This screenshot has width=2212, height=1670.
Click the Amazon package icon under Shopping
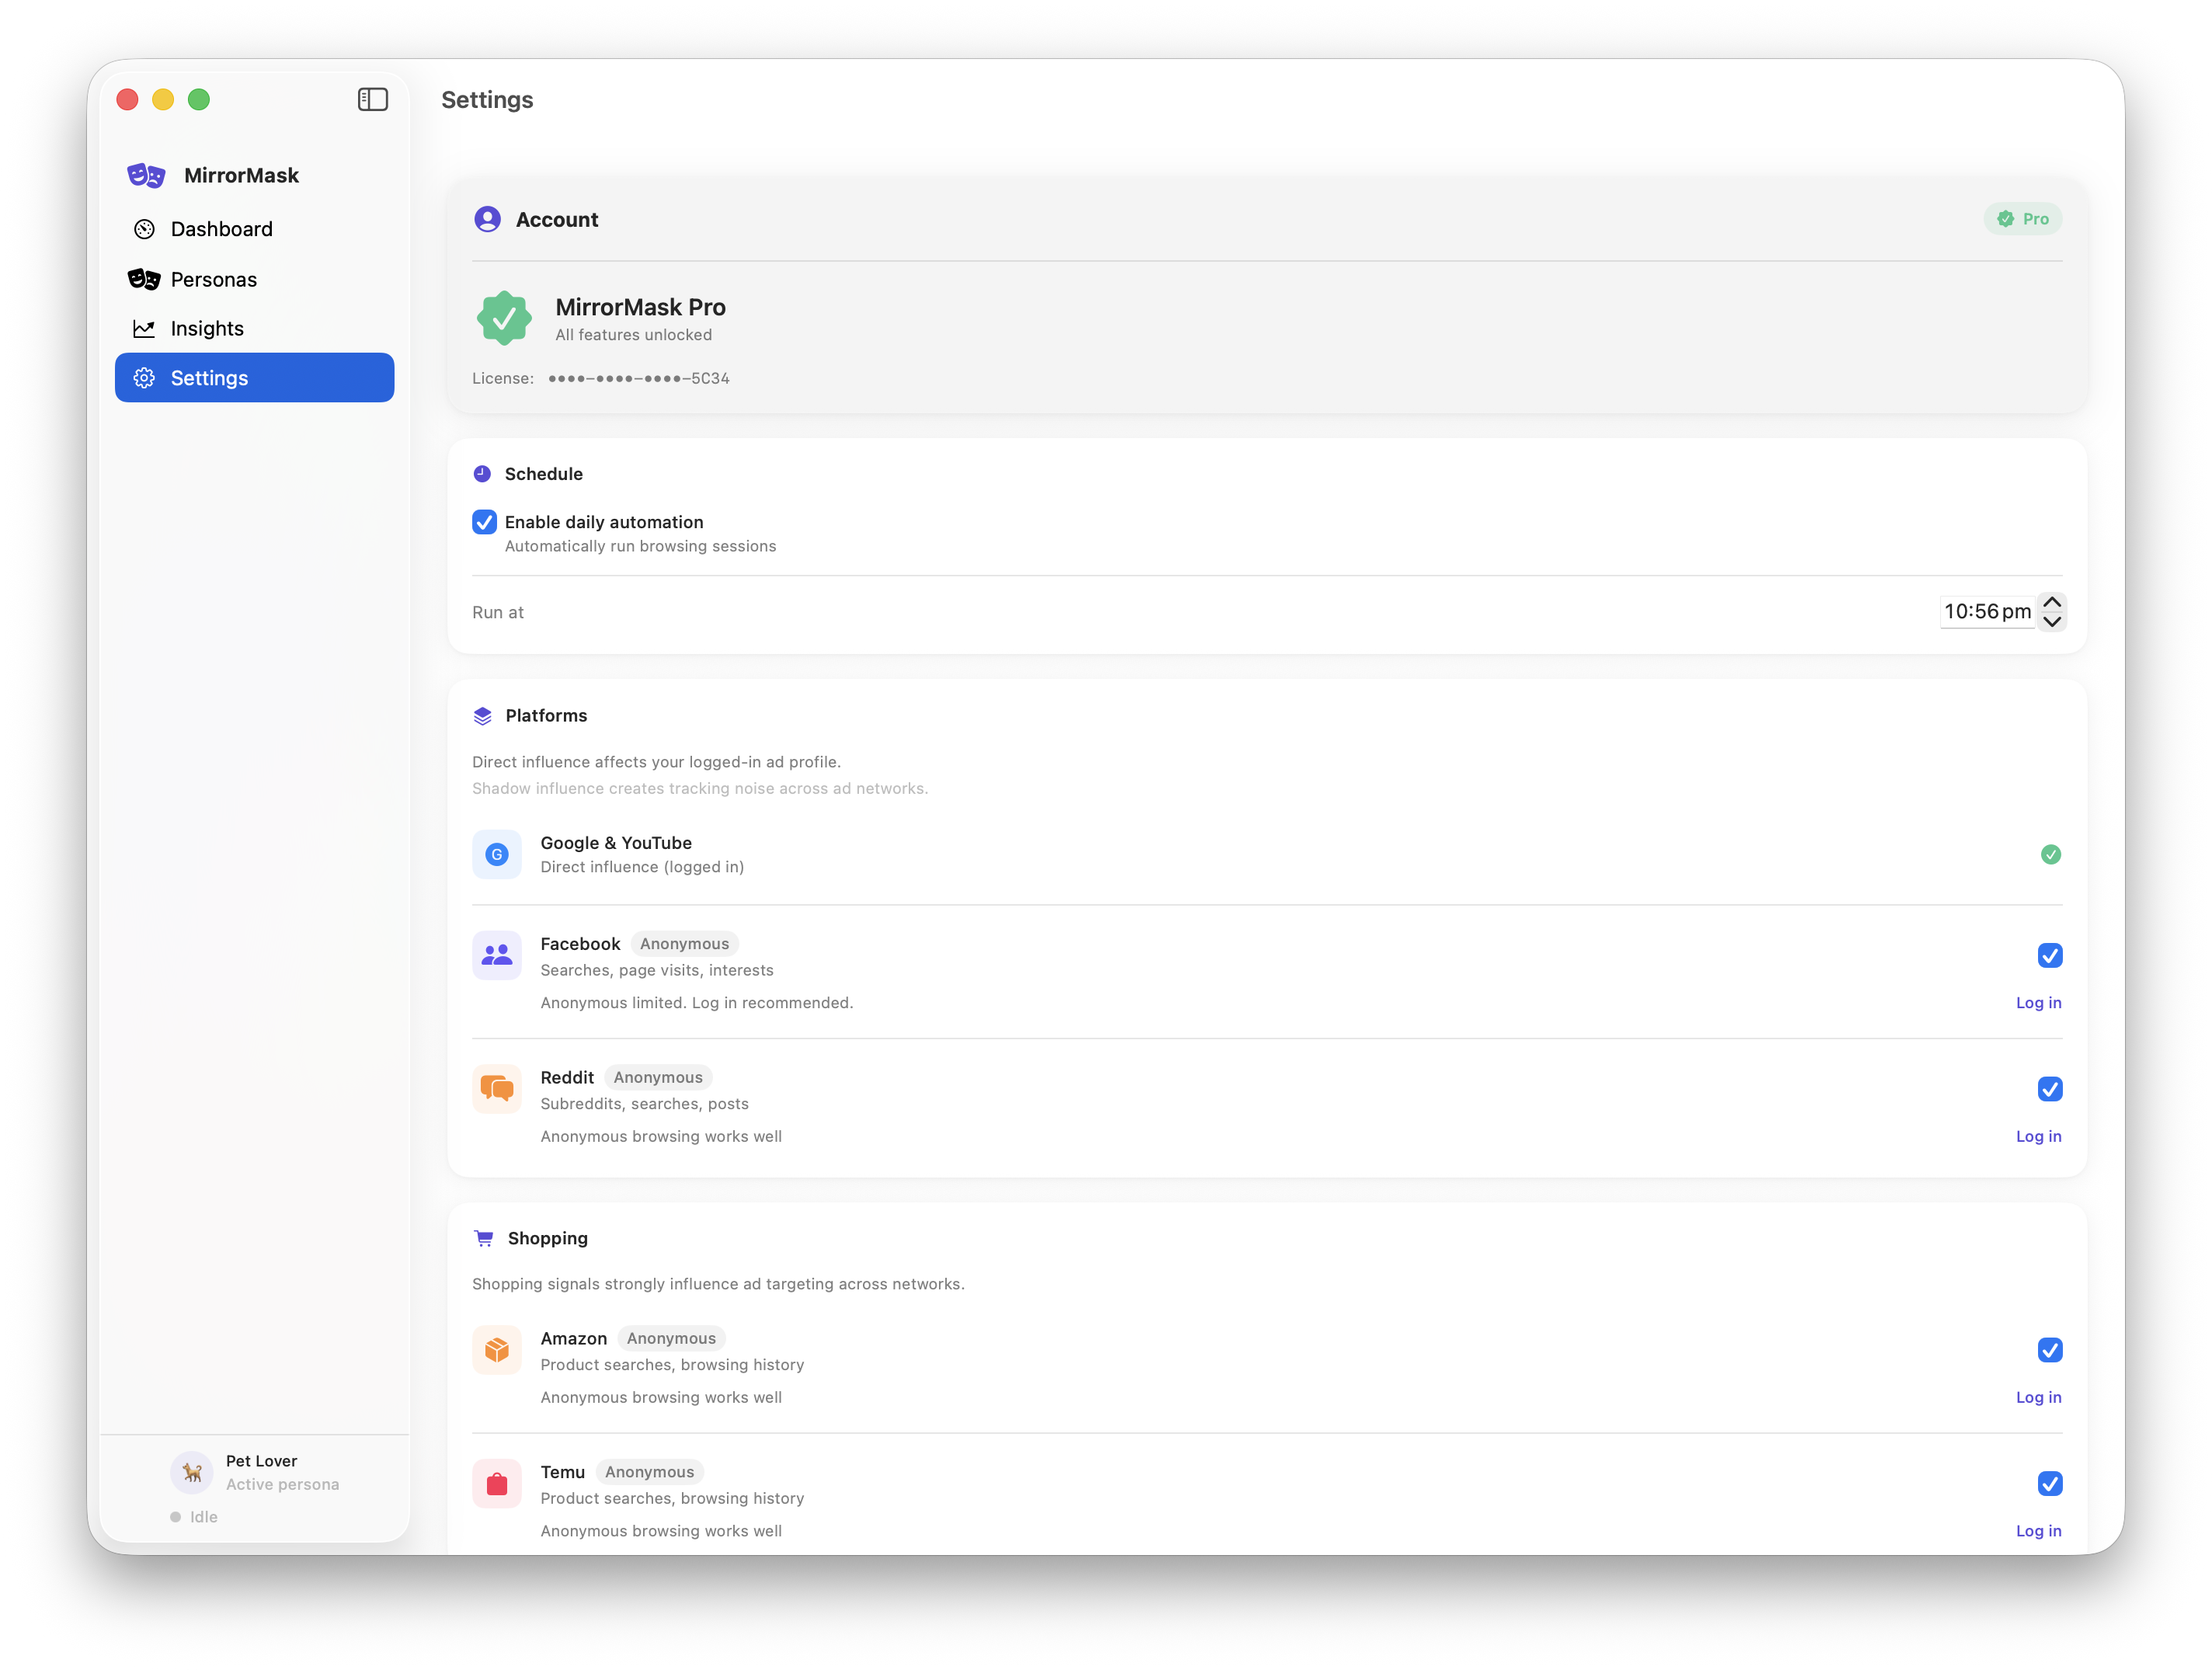click(497, 1350)
